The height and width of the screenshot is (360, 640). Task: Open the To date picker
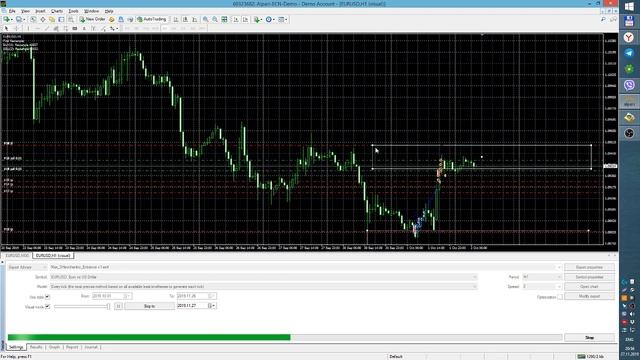click(197, 296)
